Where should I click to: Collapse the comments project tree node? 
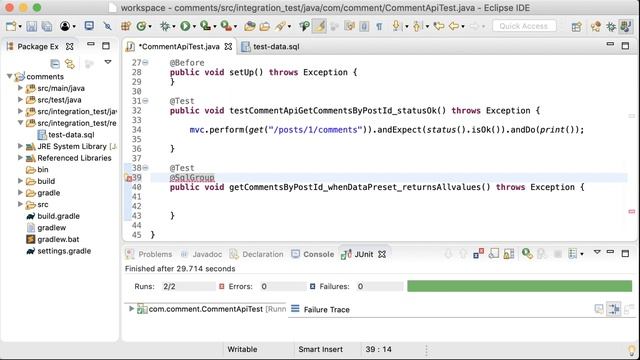click(9, 76)
